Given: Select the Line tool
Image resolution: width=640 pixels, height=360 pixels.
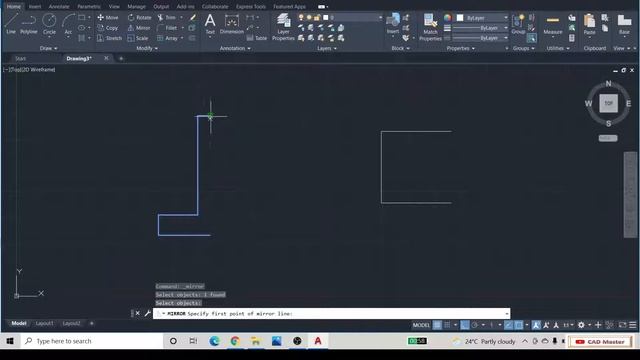Looking at the screenshot, I should [x=11, y=24].
